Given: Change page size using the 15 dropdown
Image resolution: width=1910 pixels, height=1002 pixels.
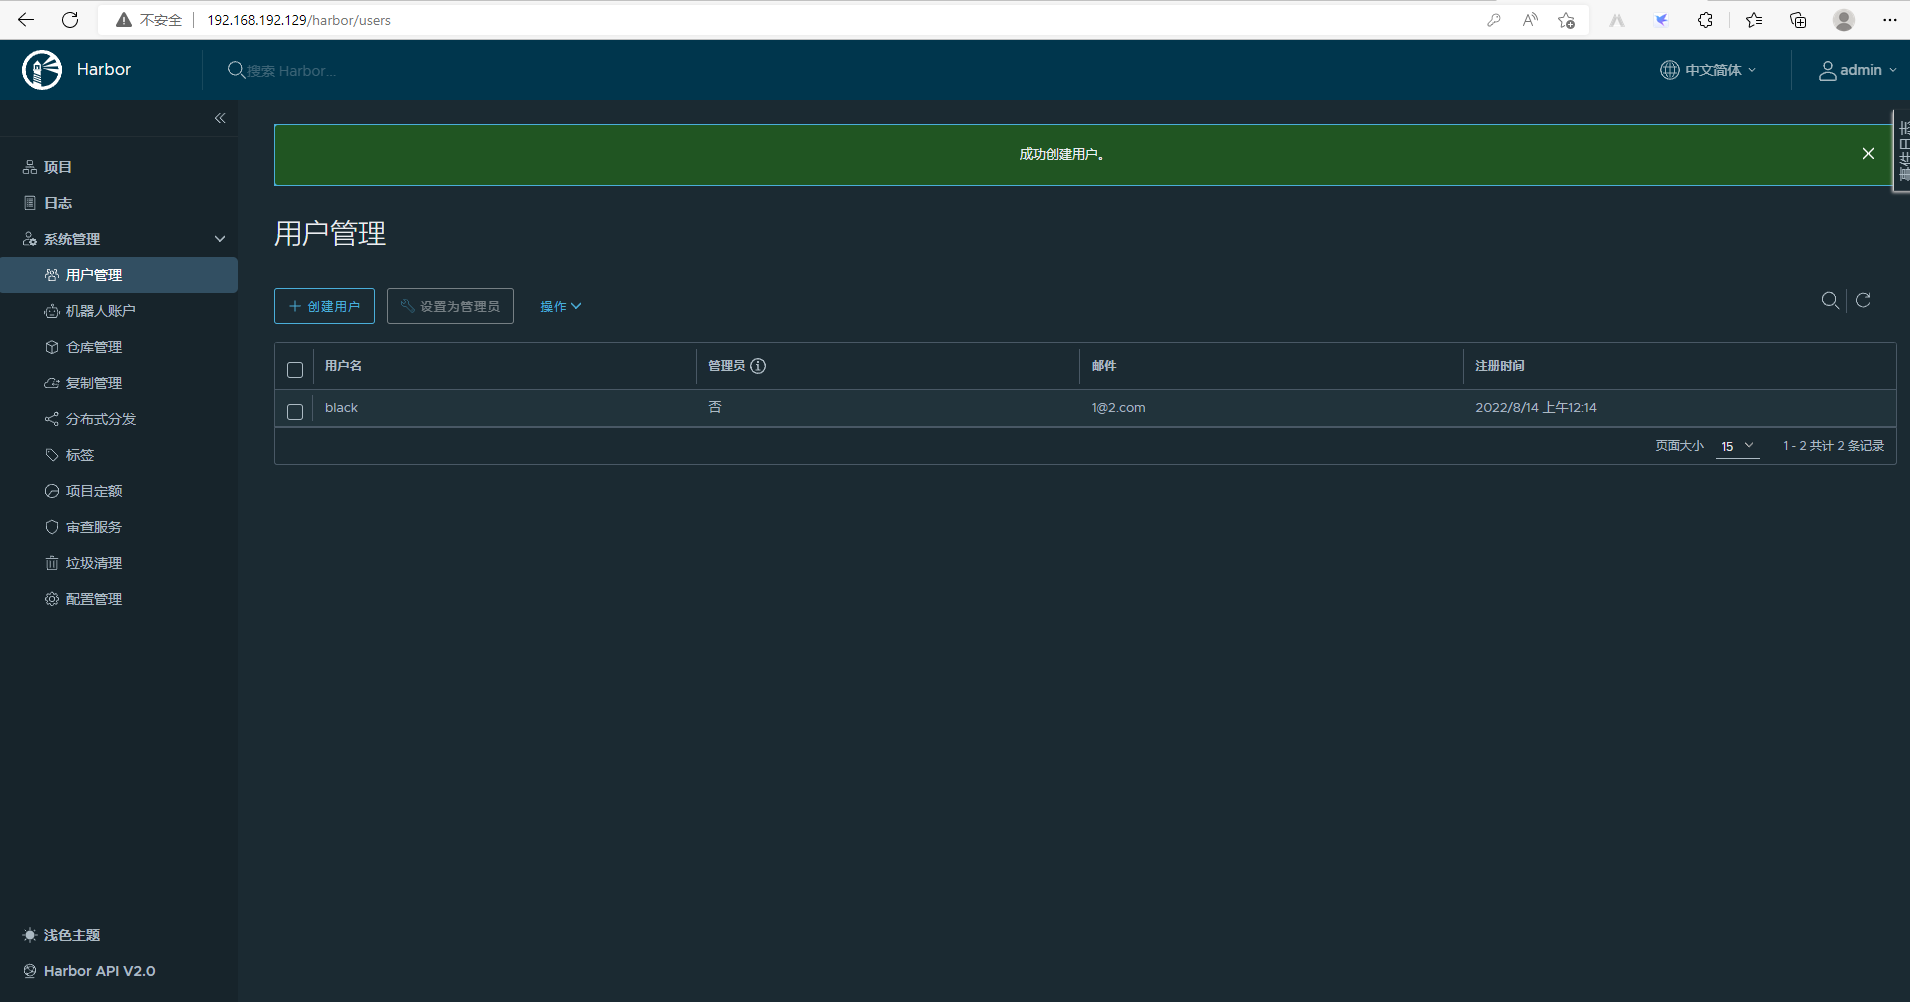Looking at the screenshot, I should click(1737, 446).
